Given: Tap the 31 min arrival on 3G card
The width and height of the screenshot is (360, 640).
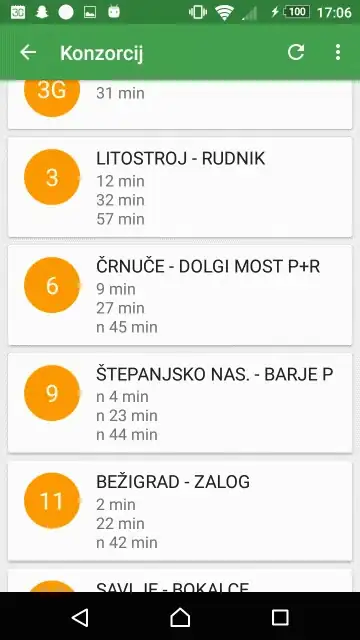Looking at the screenshot, I should point(120,93).
